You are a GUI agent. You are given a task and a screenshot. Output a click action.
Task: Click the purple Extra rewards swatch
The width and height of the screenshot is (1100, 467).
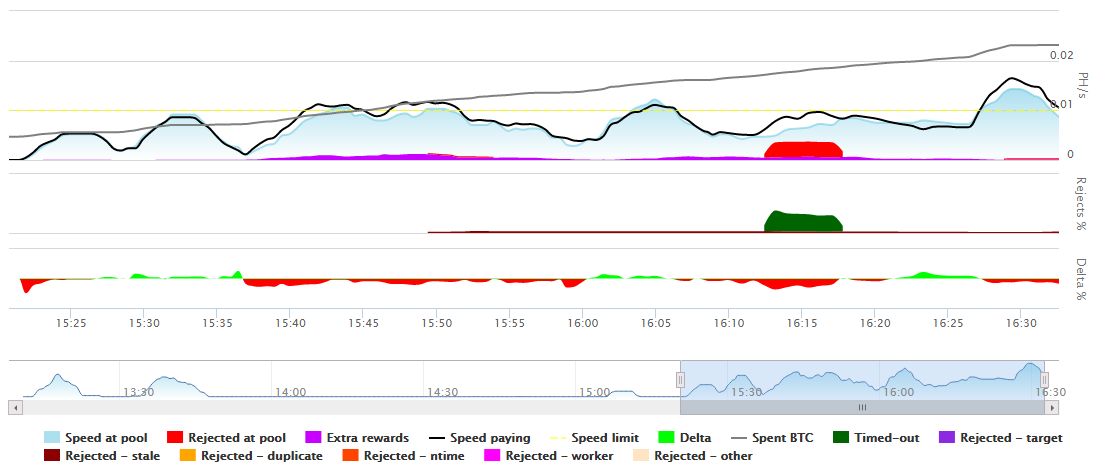(314, 438)
